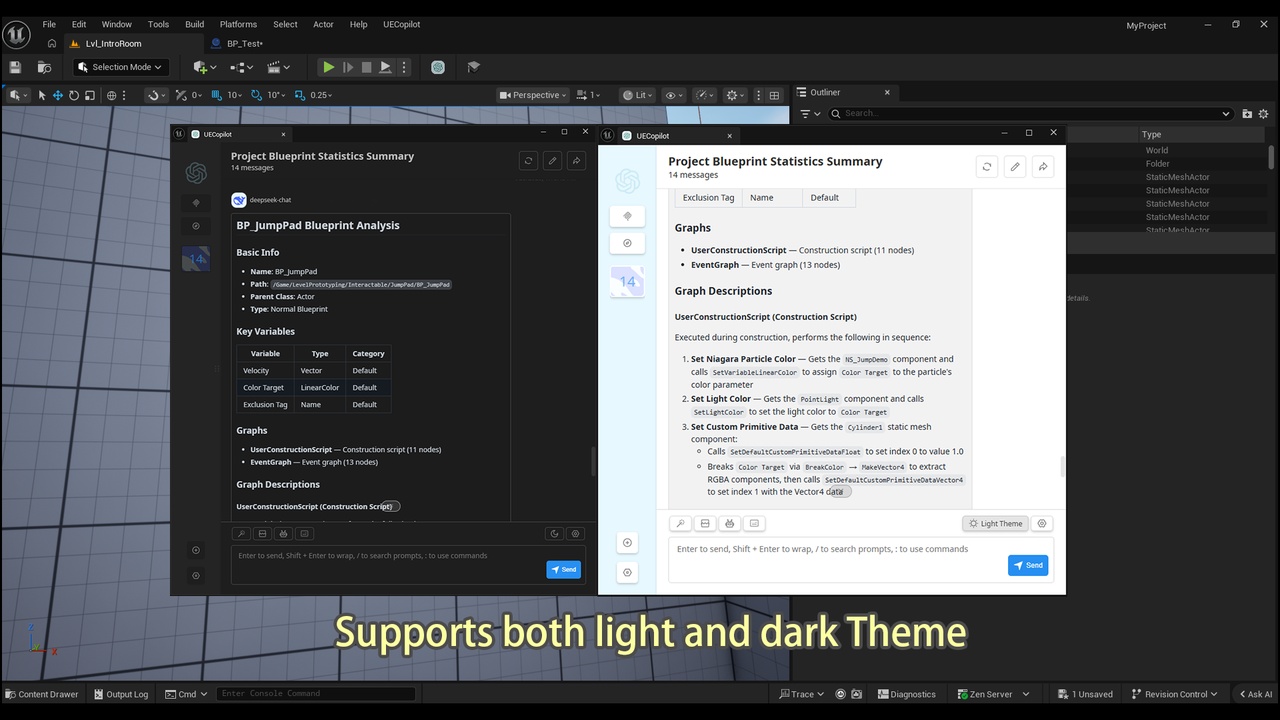Click the console command input field
The height and width of the screenshot is (720, 1280).
(316, 694)
